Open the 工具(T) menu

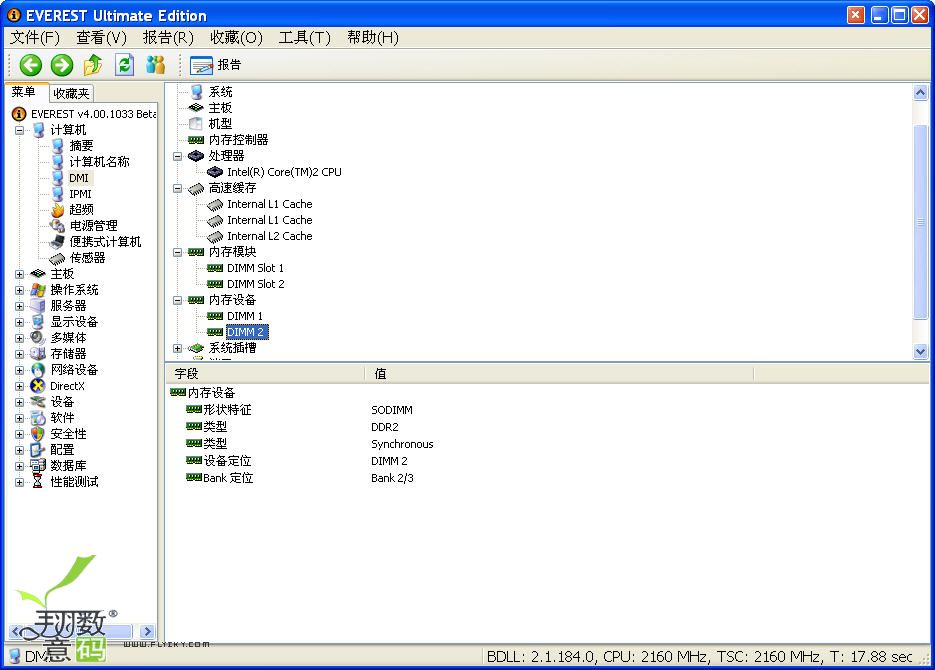[304, 38]
